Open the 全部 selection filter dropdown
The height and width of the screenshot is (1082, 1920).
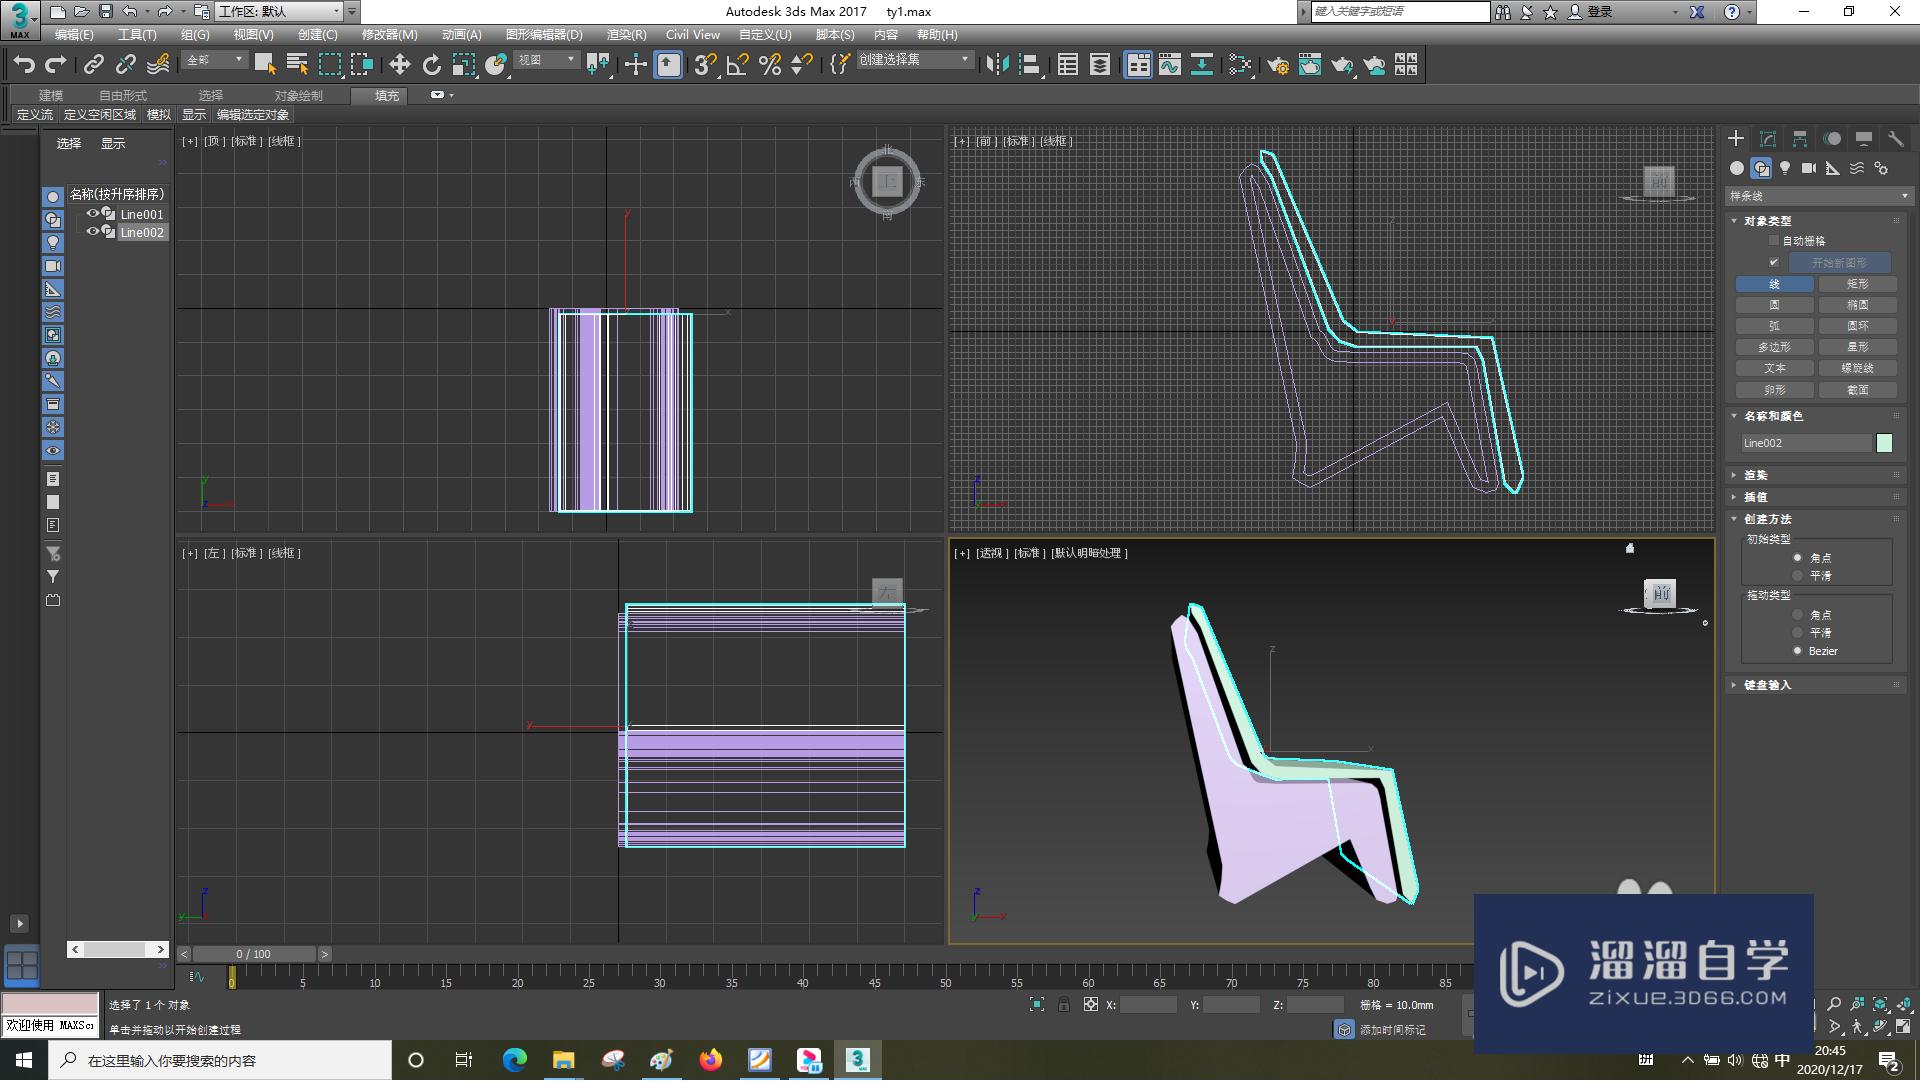(x=214, y=61)
